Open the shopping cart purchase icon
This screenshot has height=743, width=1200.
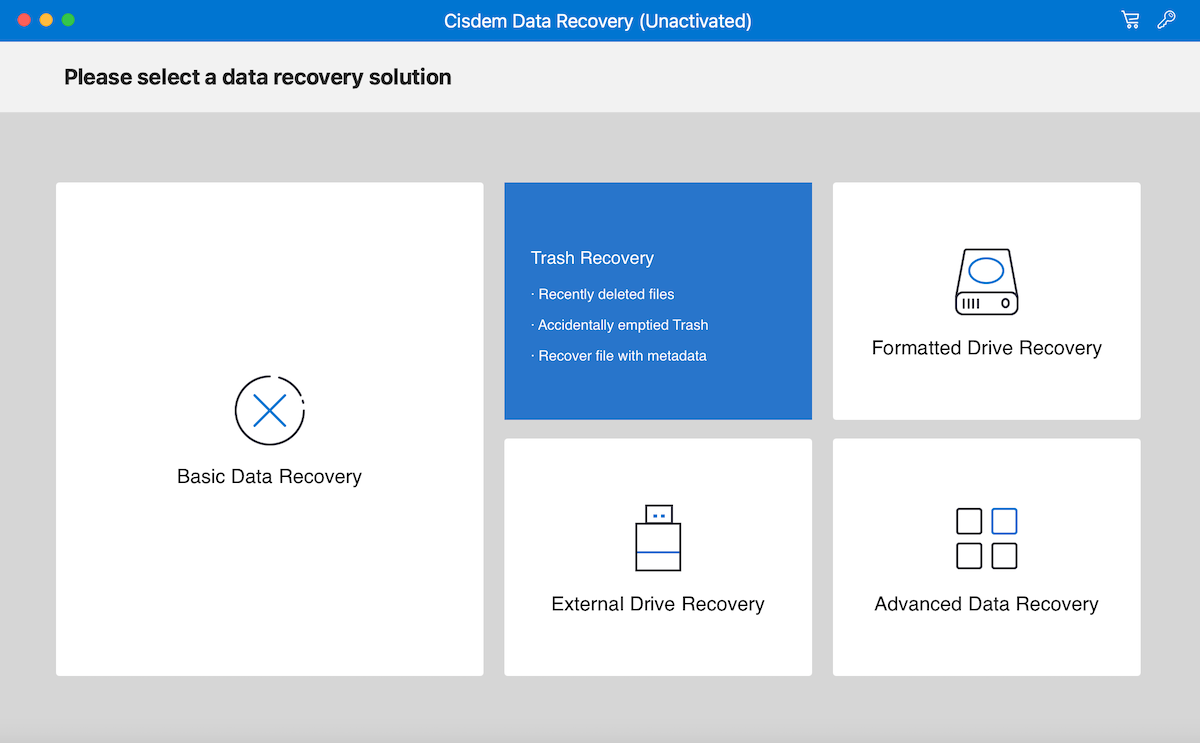point(1130,20)
